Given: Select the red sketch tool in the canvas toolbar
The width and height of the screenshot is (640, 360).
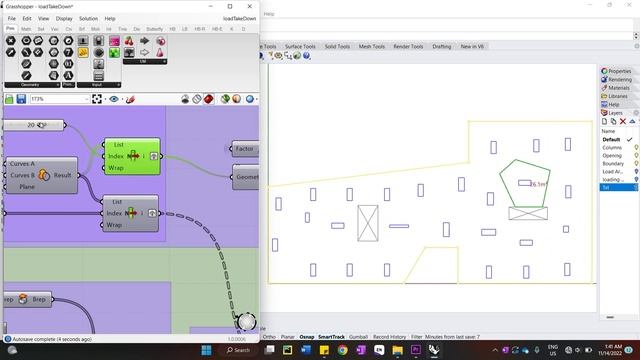Looking at the screenshot, I should pyautogui.click(x=130, y=99).
